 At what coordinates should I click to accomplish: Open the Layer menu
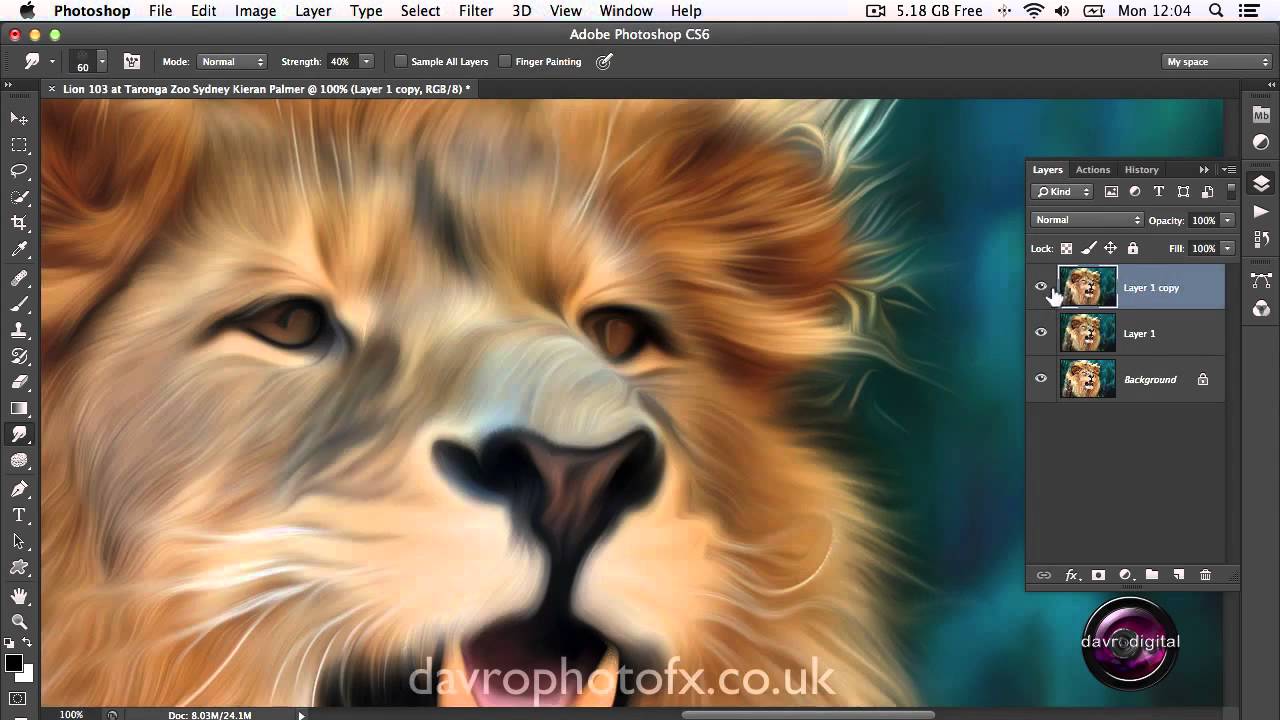tap(313, 11)
